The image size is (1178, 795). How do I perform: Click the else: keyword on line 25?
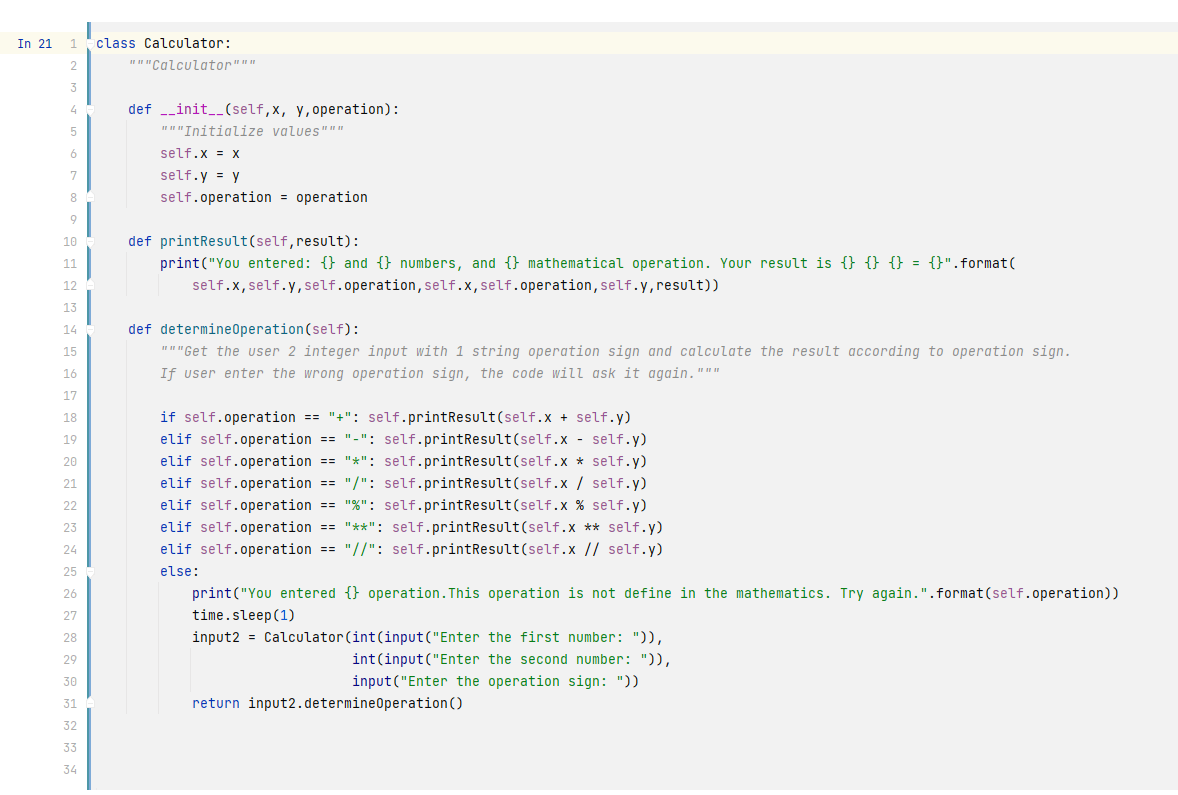[x=180, y=572]
